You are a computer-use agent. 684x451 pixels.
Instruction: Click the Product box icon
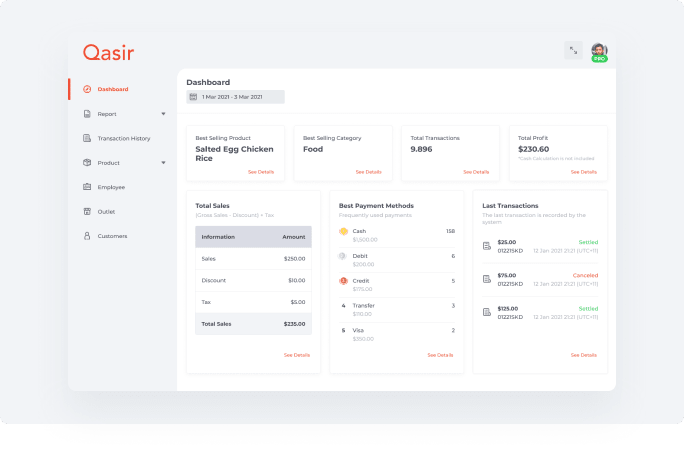pos(87,163)
